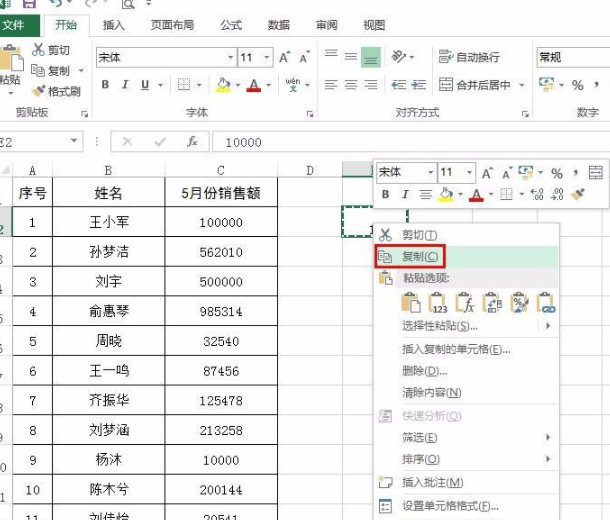Screen dimensions: 610x520
Task: Switch to the 视图 View tab
Action: pos(374,25)
